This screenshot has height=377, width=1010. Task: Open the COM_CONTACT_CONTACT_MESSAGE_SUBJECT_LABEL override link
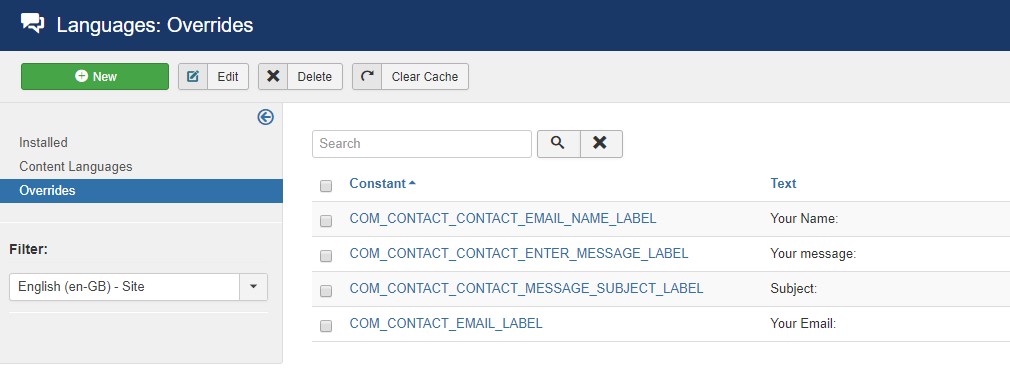pos(526,288)
